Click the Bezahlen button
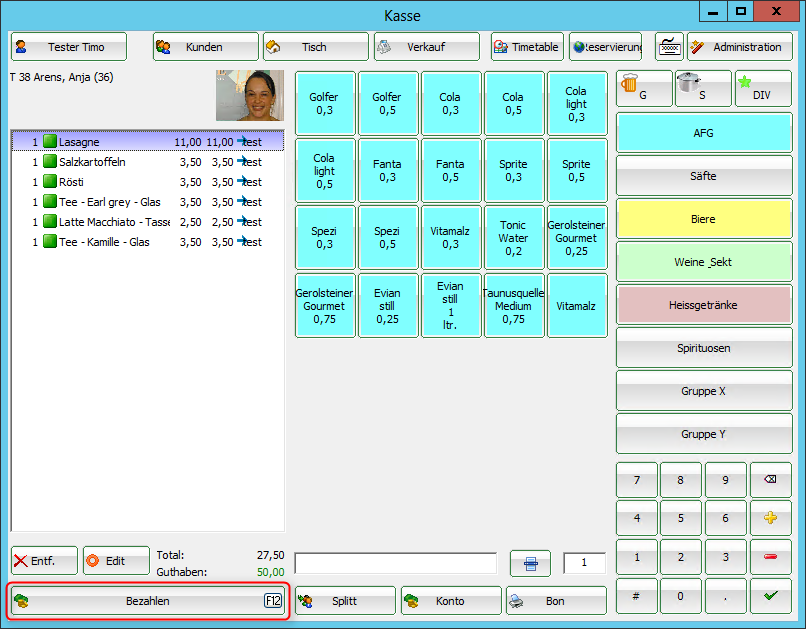 148,601
